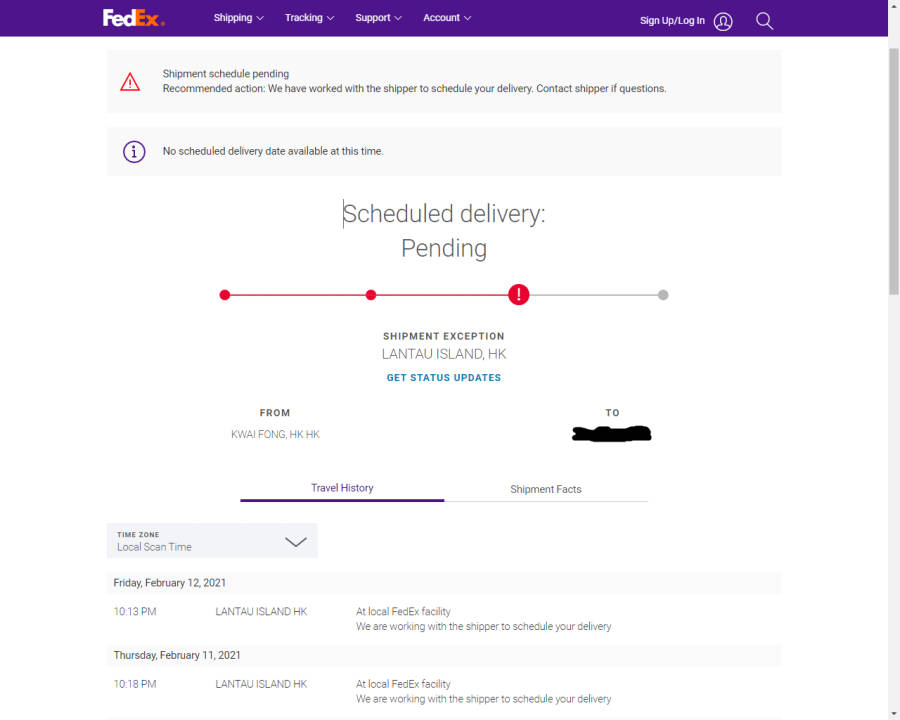Select the first red tracking progress dot

point(225,294)
